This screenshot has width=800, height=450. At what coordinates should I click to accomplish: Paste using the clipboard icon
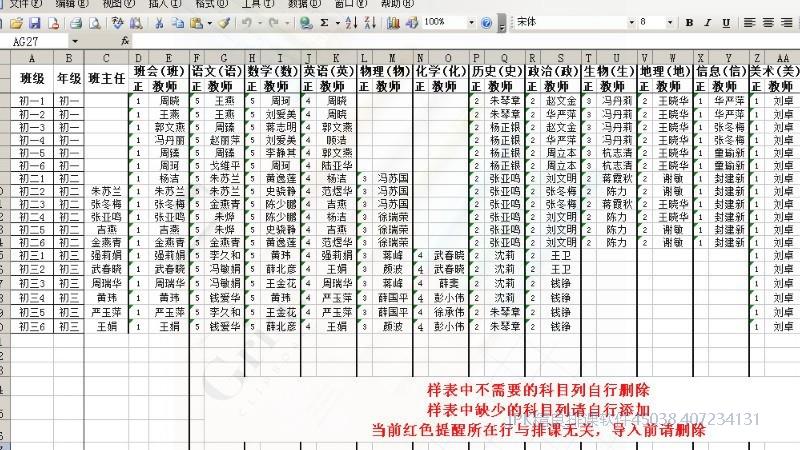coord(196,23)
